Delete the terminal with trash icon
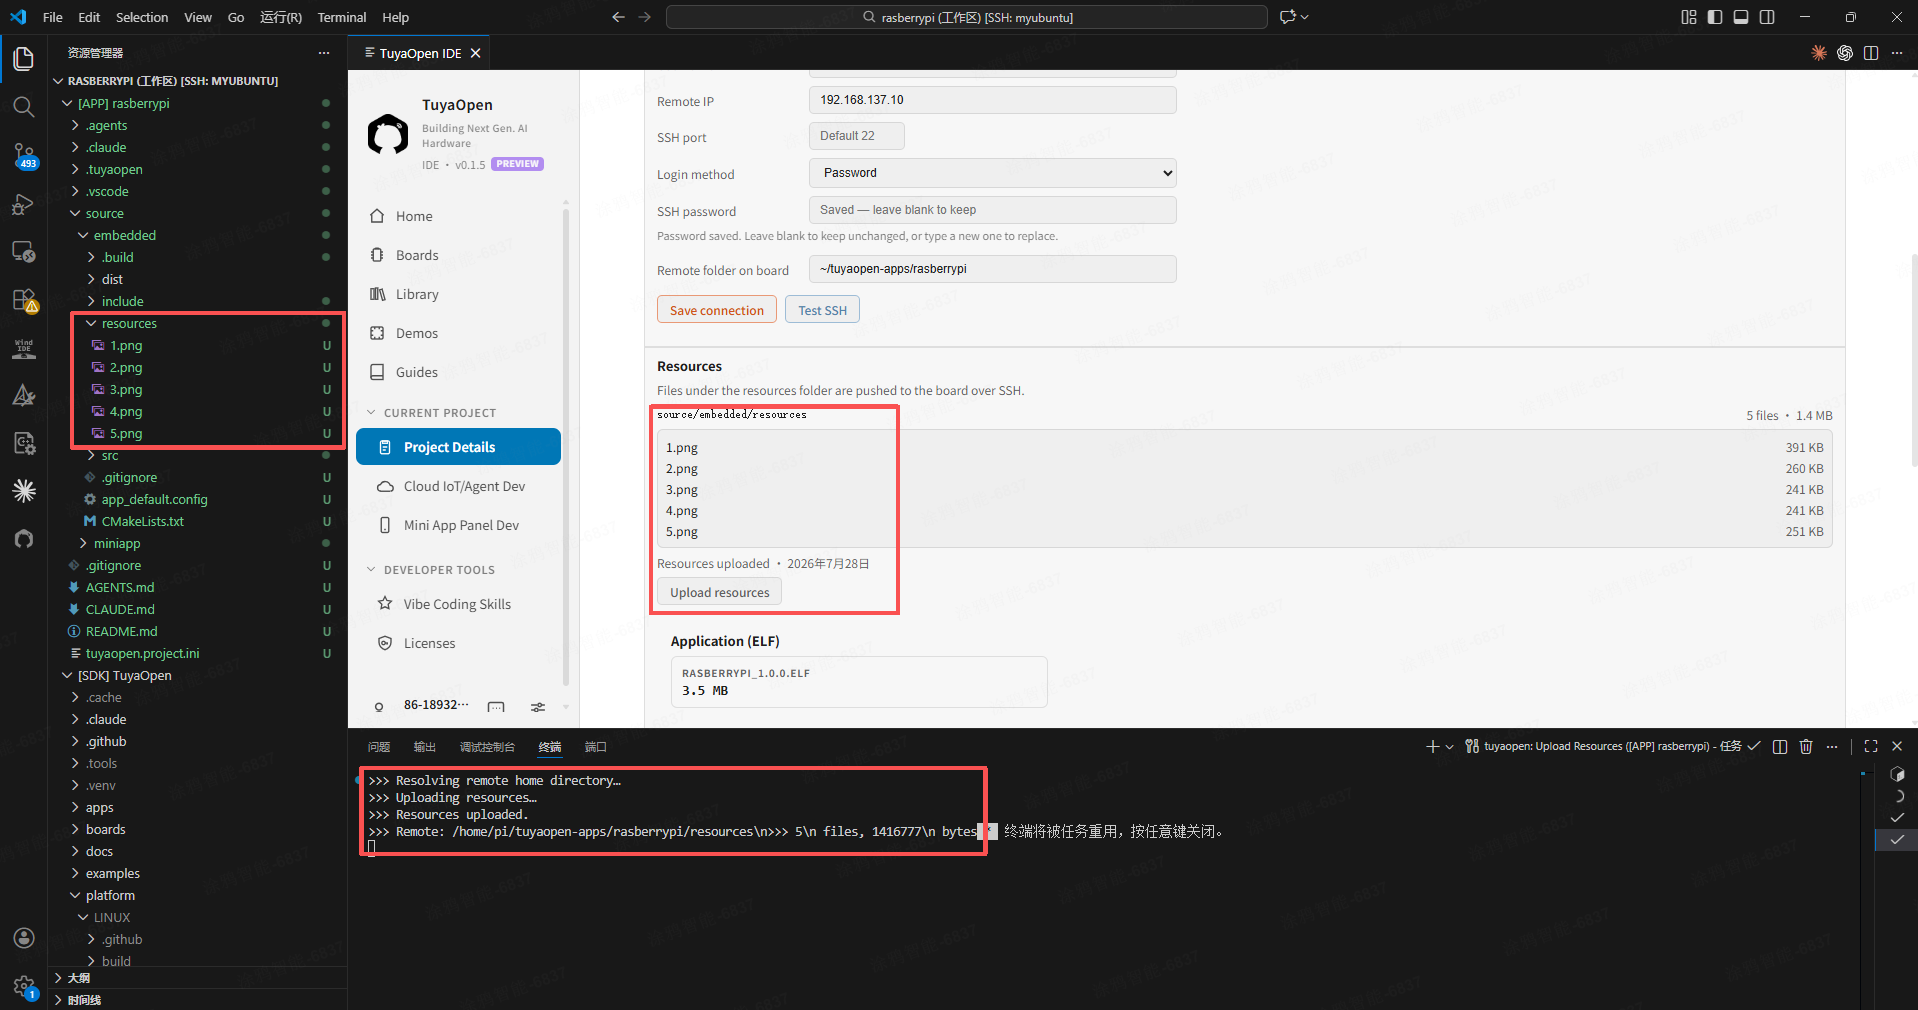Screen dimensions: 1918x1010 [x=1806, y=746]
